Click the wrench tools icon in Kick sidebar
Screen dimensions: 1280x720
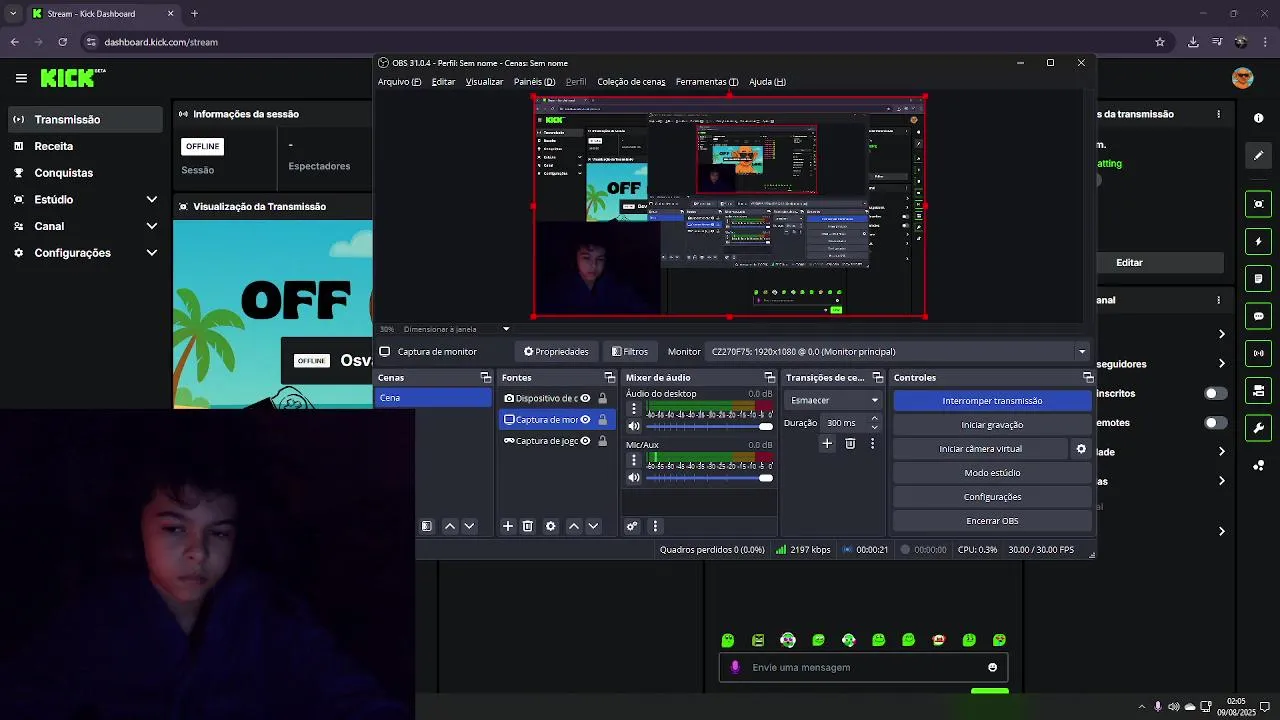(1258, 428)
